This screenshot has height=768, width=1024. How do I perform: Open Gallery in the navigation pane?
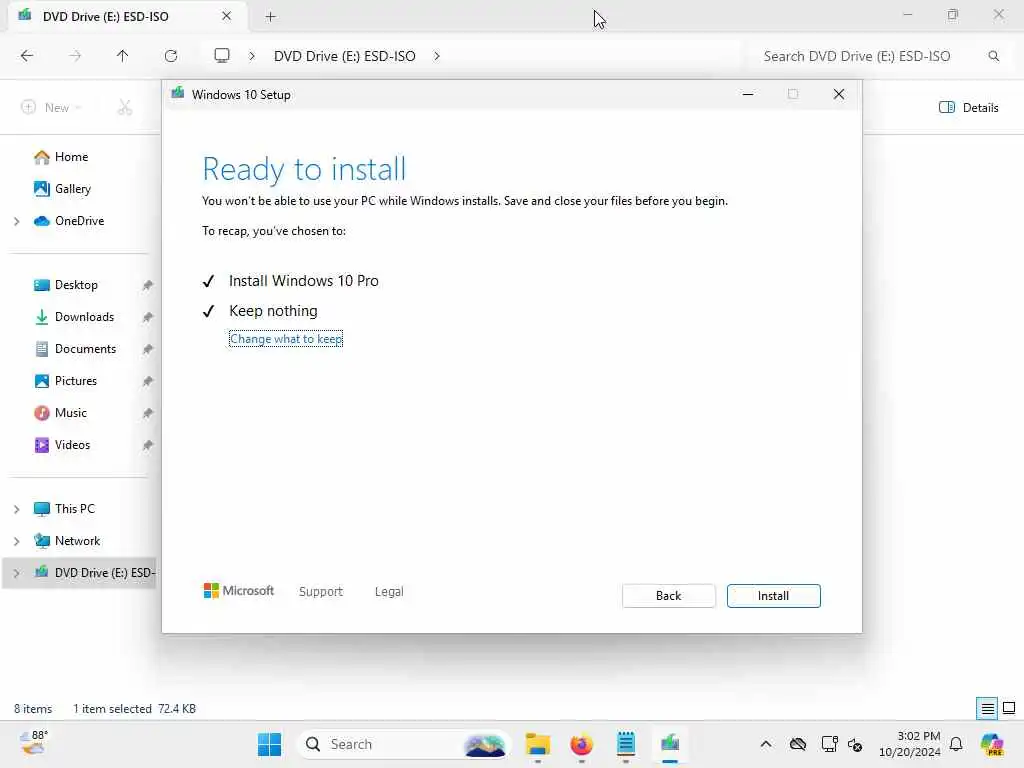click(72, 189)
